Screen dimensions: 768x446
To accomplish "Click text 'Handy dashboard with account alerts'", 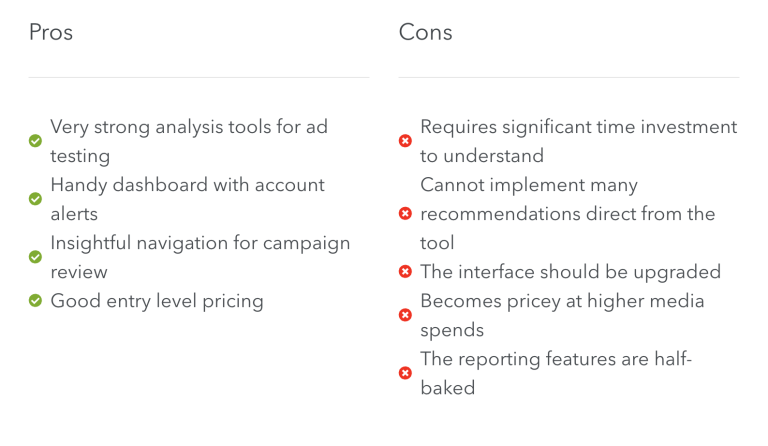I will [188, 199].
